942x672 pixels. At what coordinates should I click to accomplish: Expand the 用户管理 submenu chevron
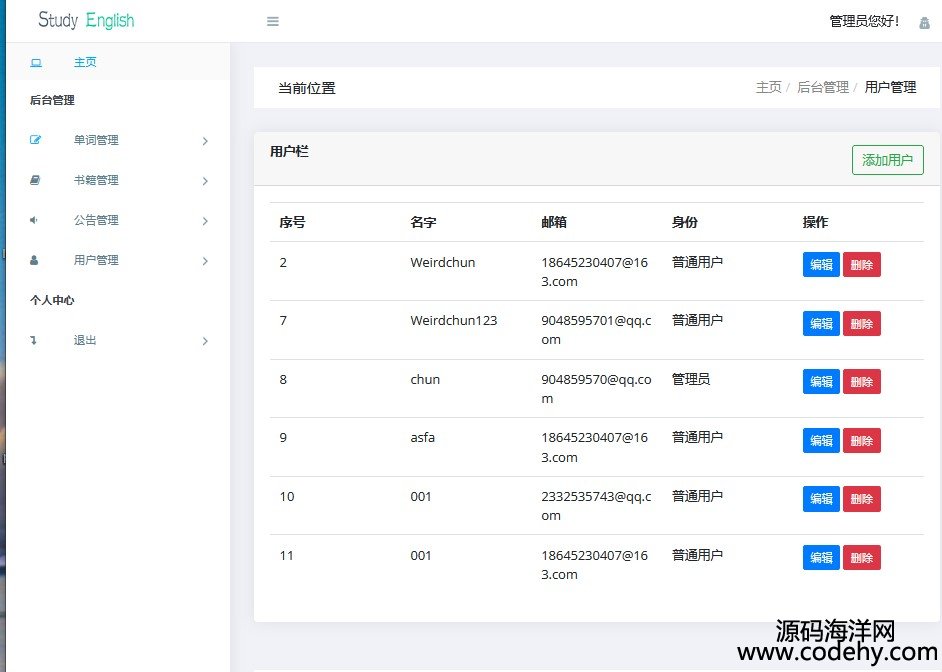pos(205,261)
